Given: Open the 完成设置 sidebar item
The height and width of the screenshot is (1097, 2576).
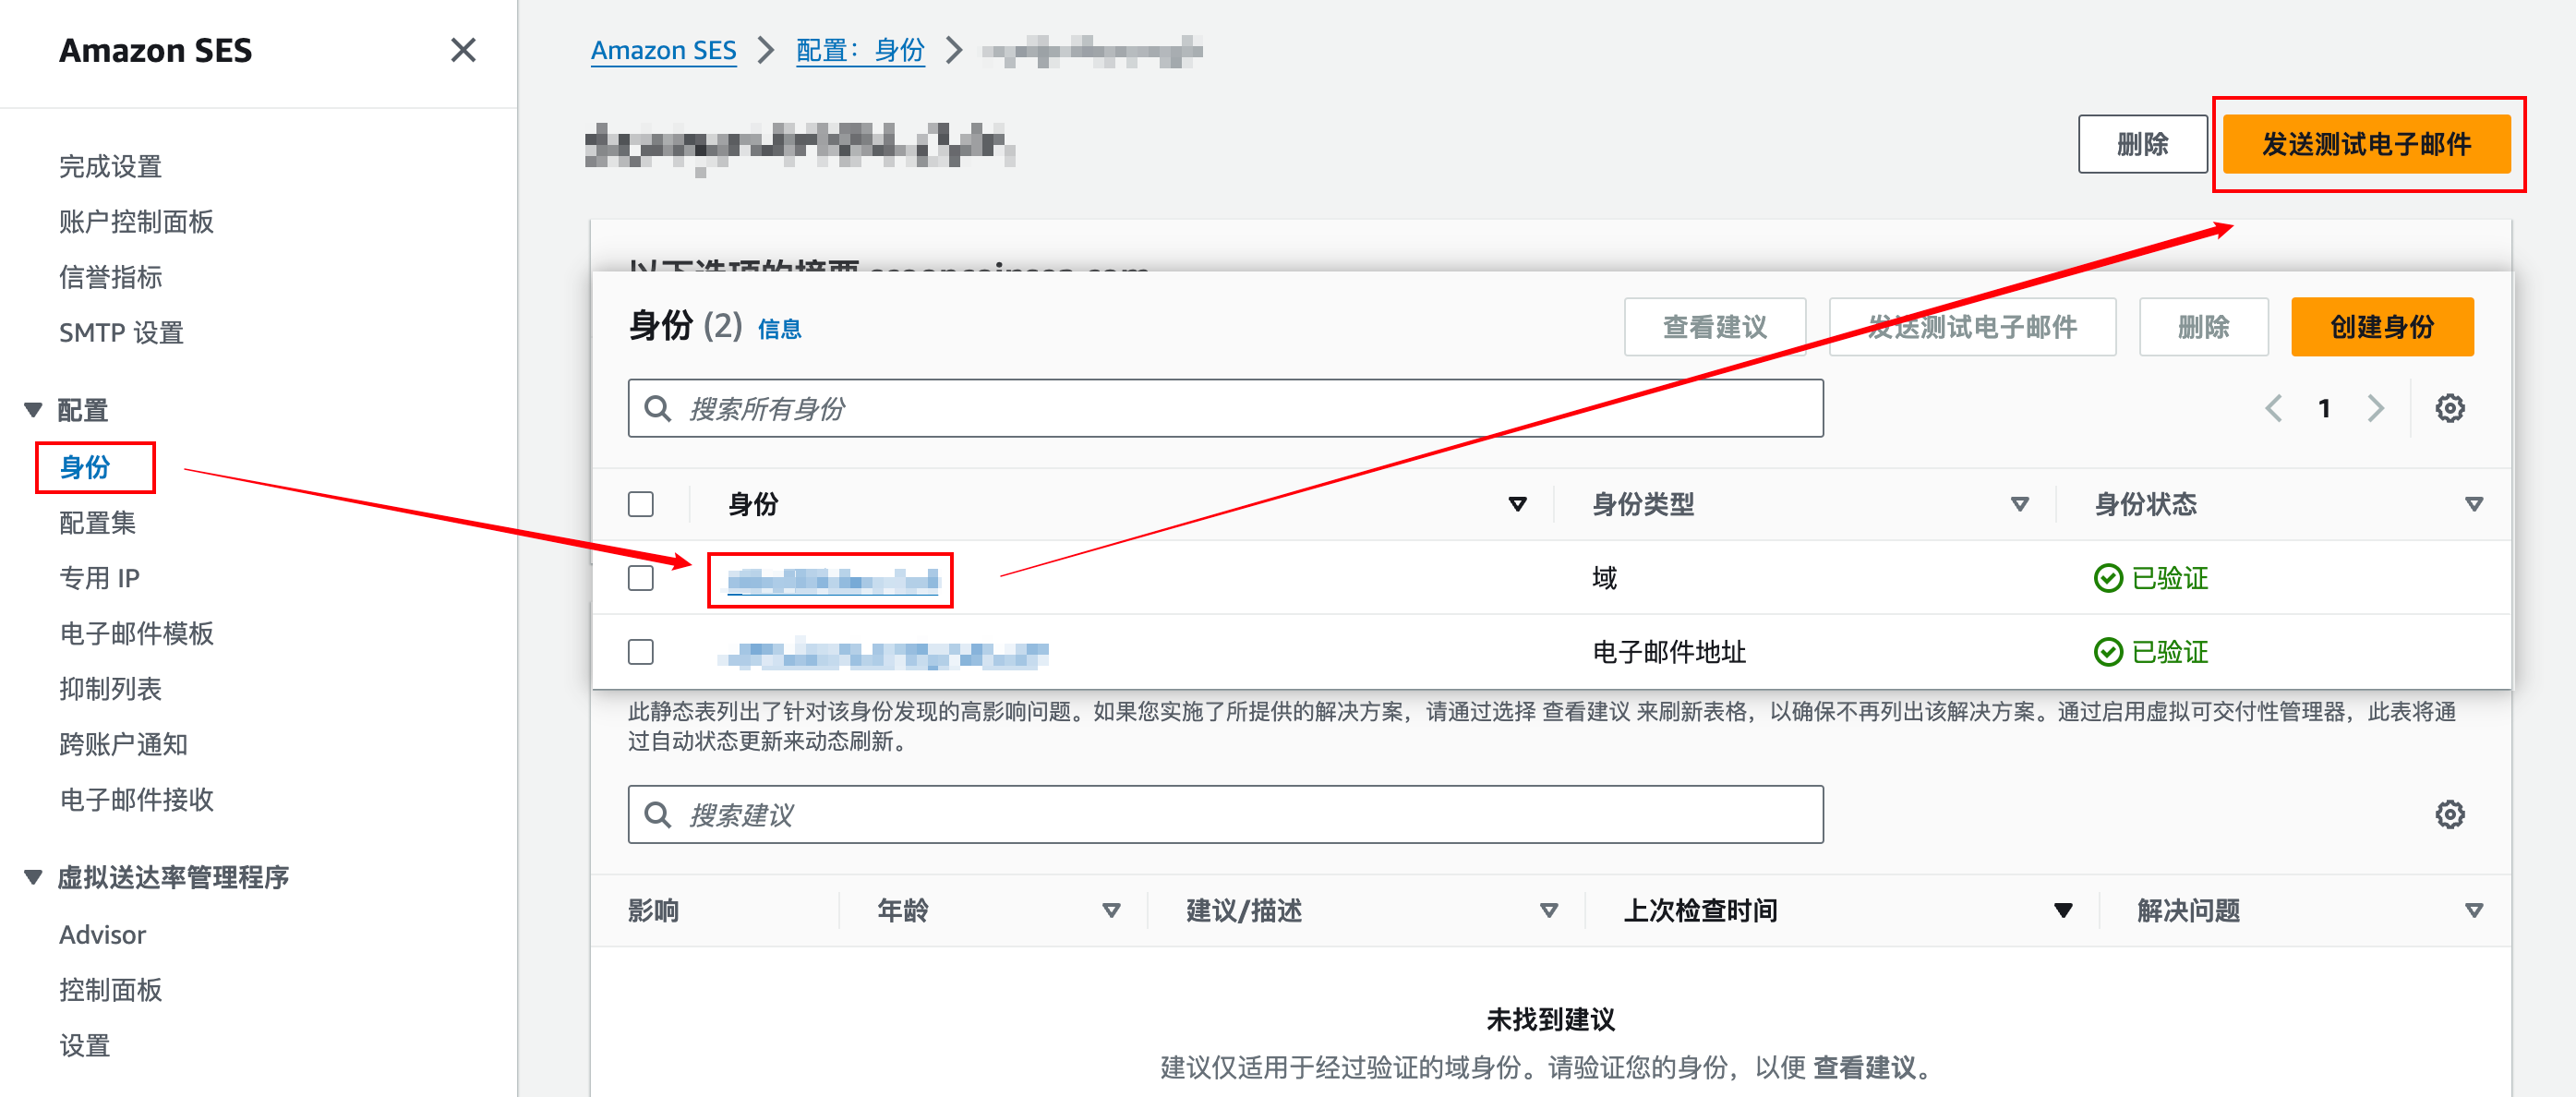Looking at the screenshot, I should tap(110, 166).
